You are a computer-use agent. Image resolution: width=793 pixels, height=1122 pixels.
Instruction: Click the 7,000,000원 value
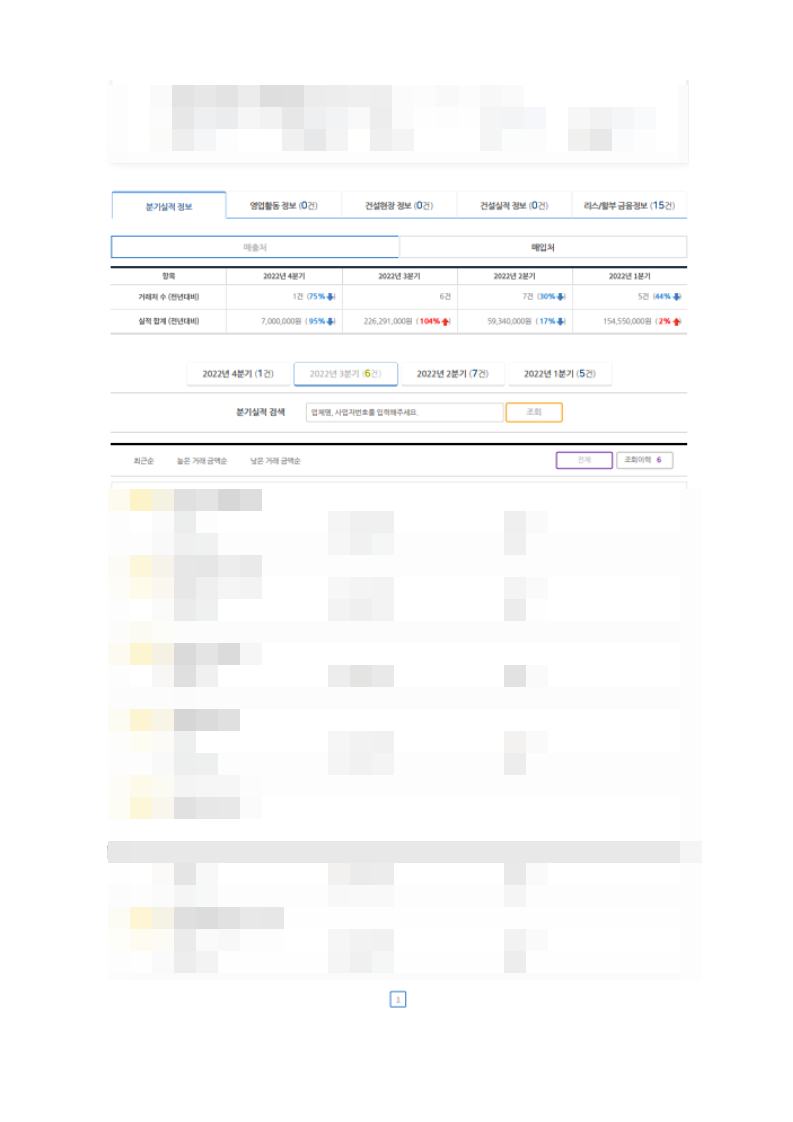tap(281, 321)
